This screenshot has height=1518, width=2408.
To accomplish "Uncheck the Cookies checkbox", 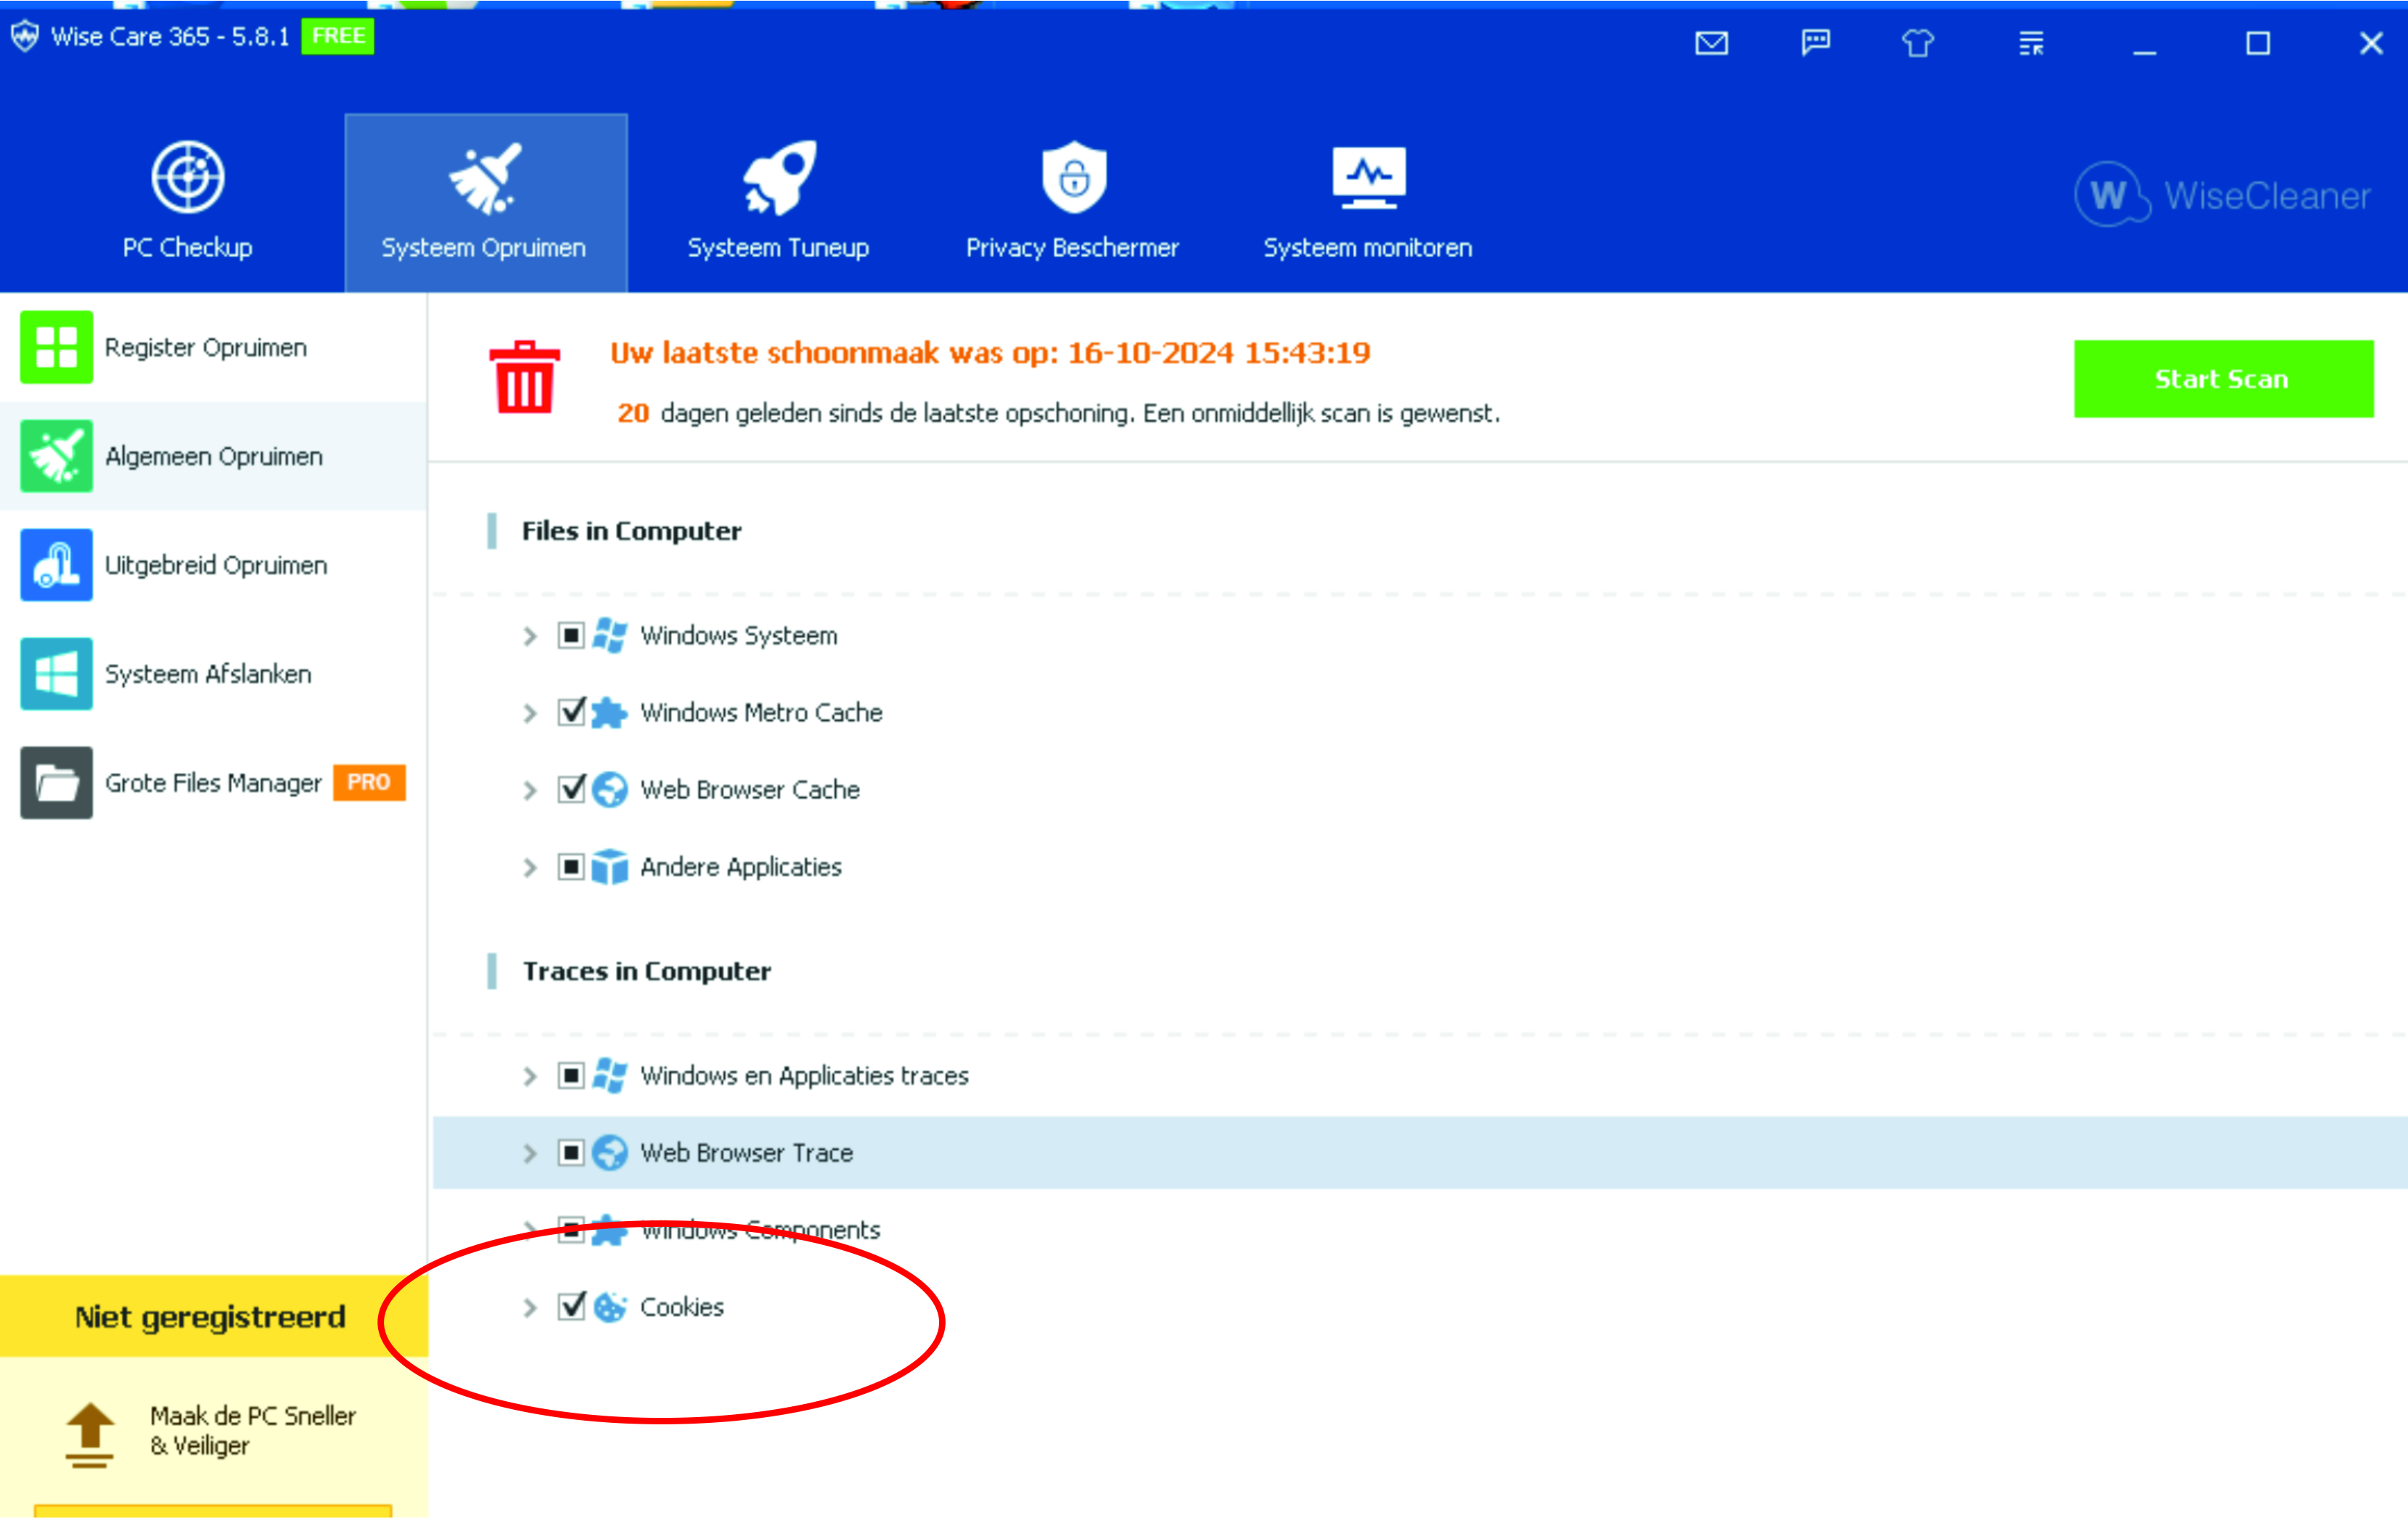I will (571, 1306).
